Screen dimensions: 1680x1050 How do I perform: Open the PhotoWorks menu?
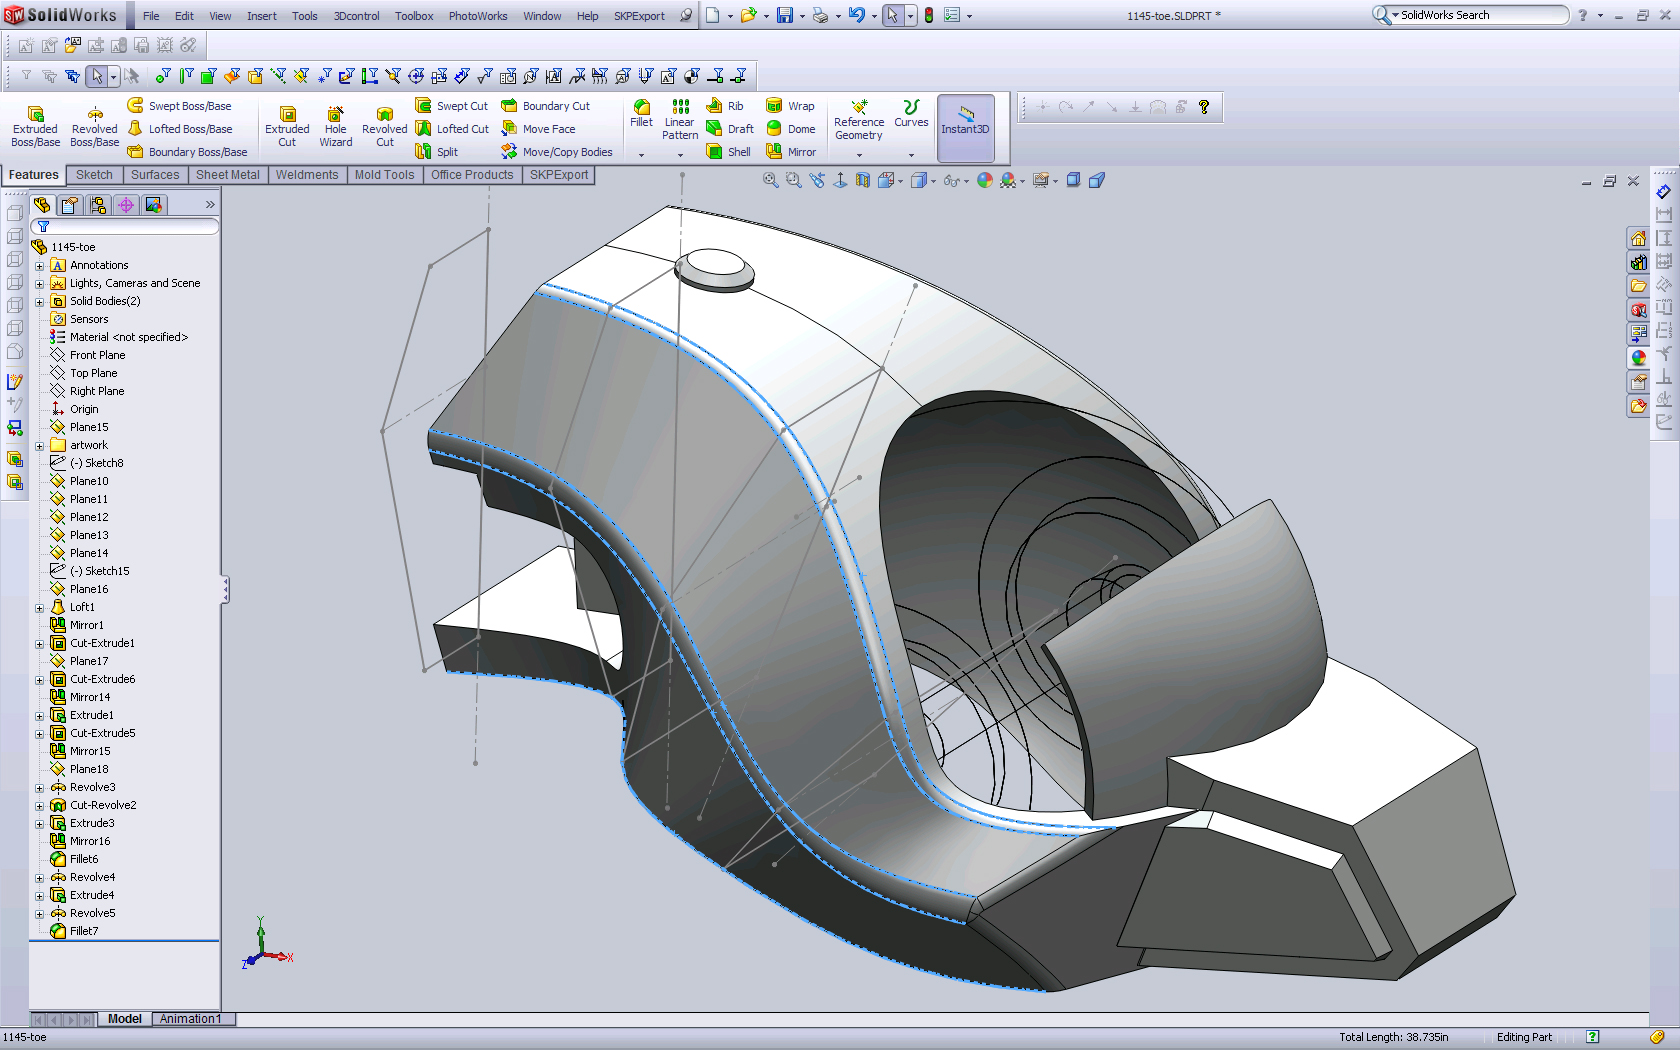coord(478,16)
